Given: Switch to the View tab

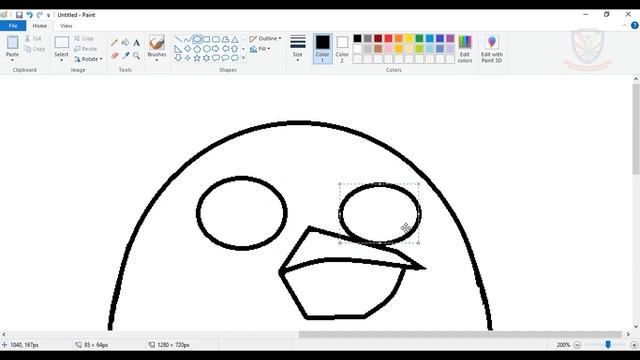Looking at the screenshot, I should [x=66, y=26].
